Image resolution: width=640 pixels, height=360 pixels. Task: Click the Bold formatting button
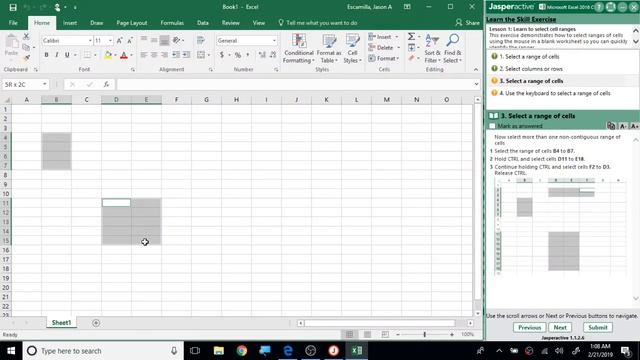(x=46, y=55)
